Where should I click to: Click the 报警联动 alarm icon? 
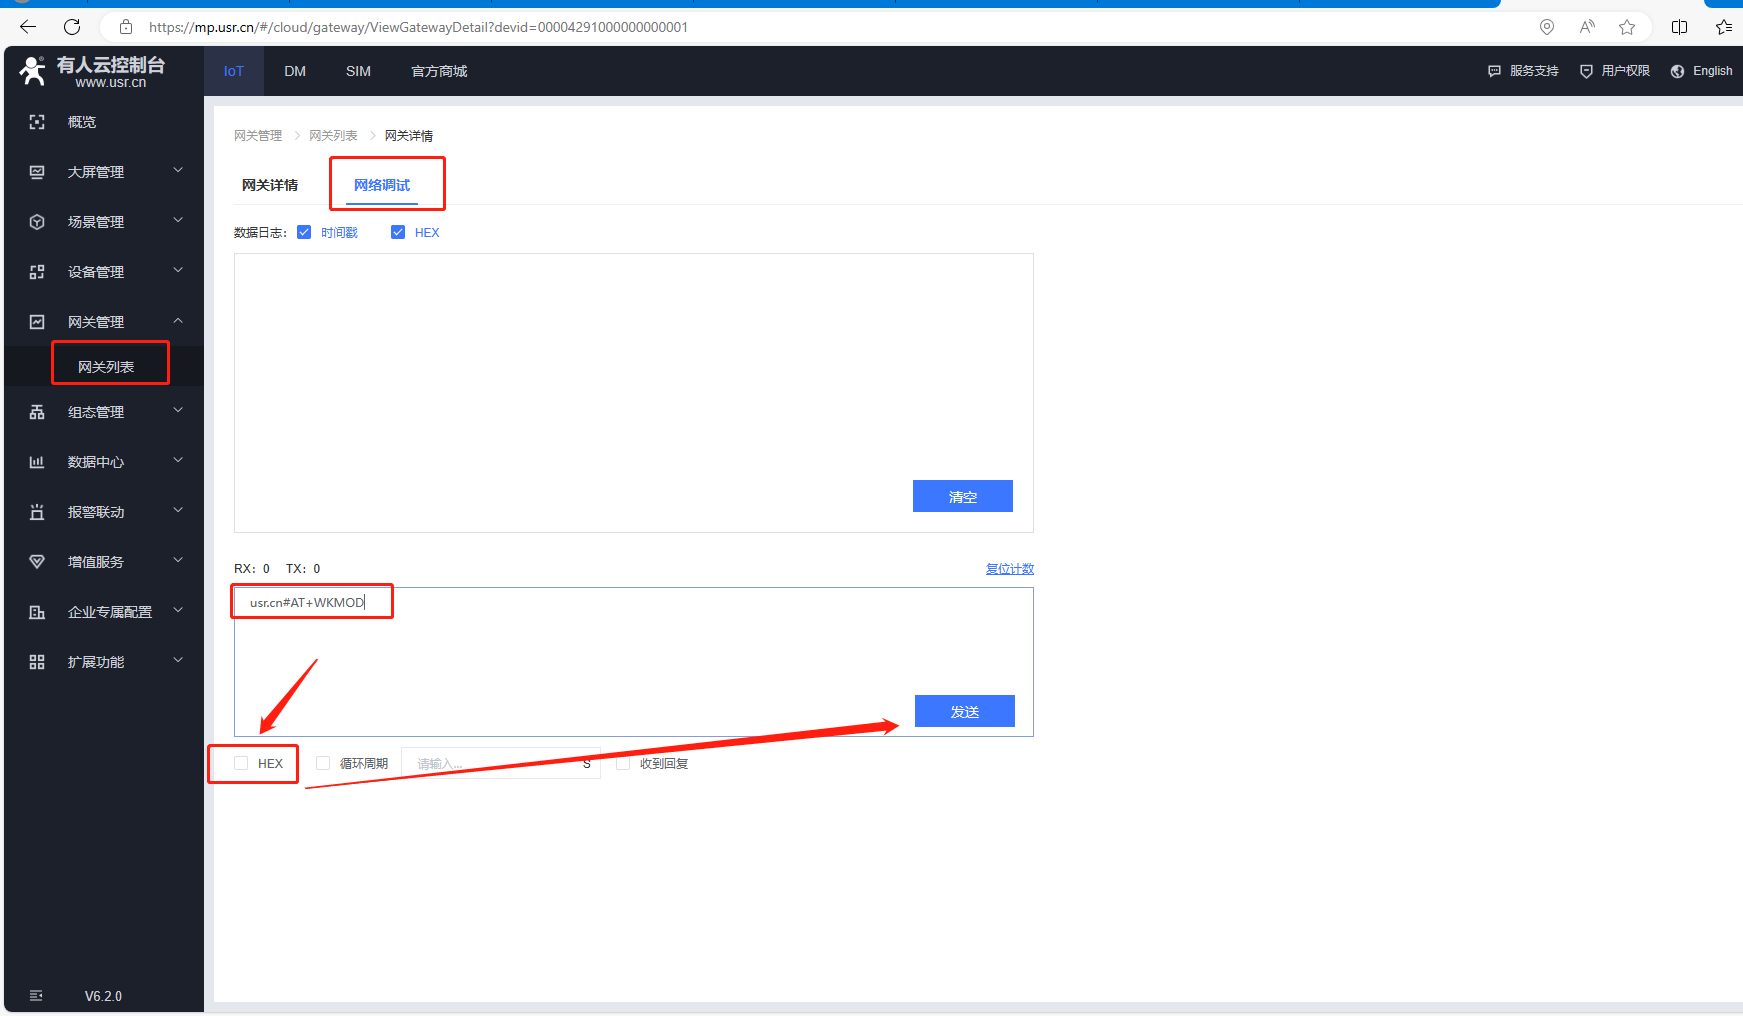[x=37, y=512]
